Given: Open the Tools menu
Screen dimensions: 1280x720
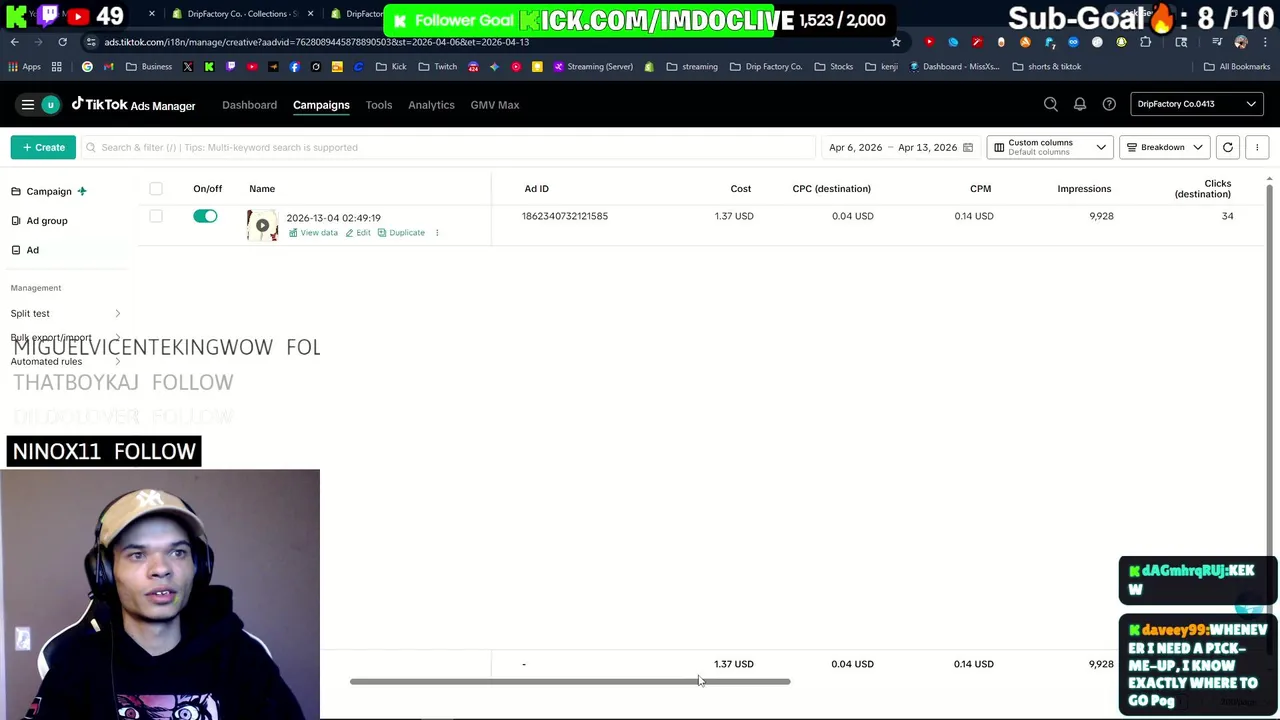Looking at the screenshot, I should pyautogui.click(x=378, y=105).
